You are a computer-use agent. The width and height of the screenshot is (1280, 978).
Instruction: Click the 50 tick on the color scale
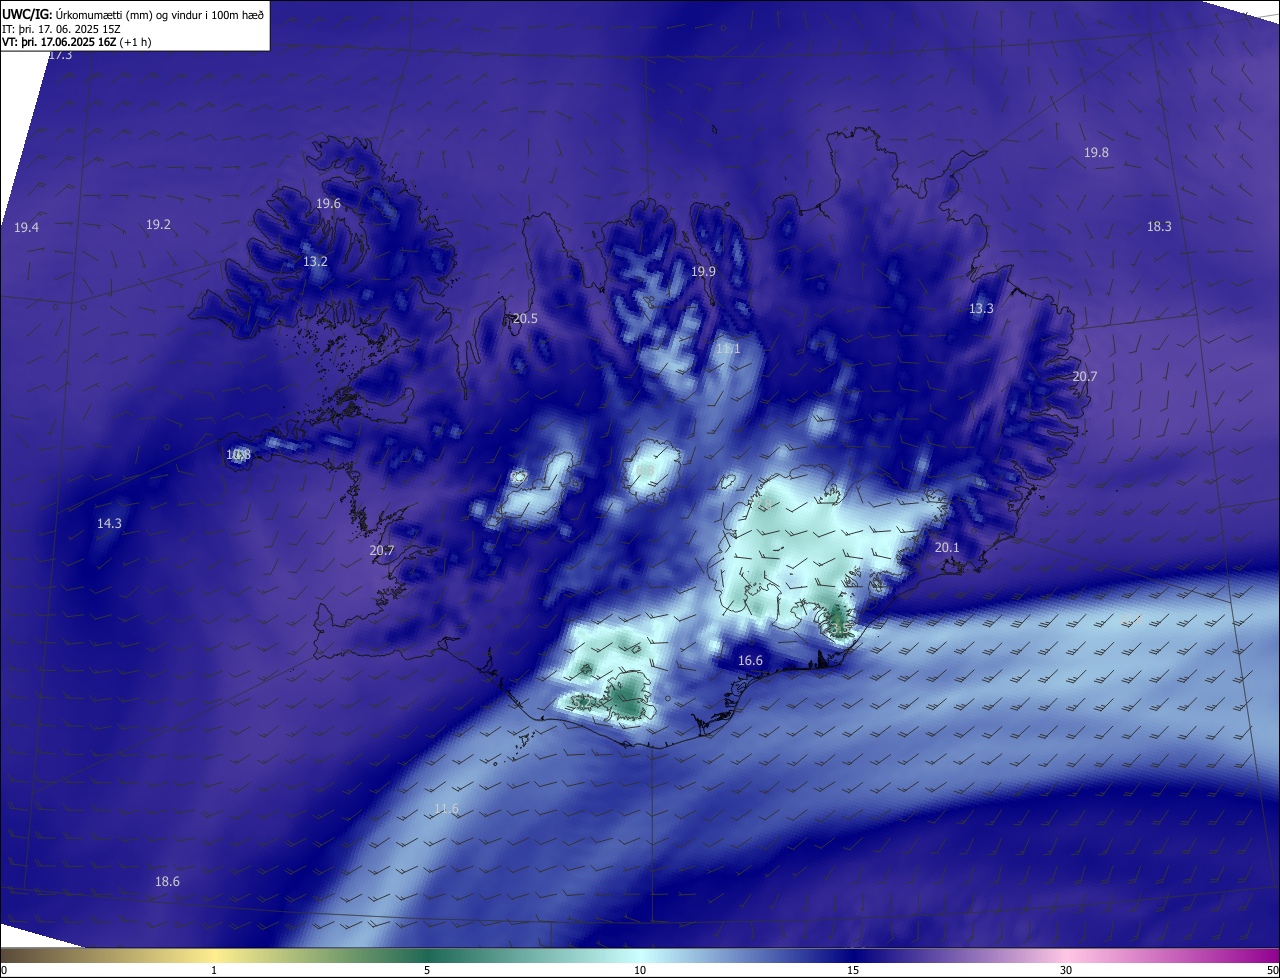tap(1272, 970)
